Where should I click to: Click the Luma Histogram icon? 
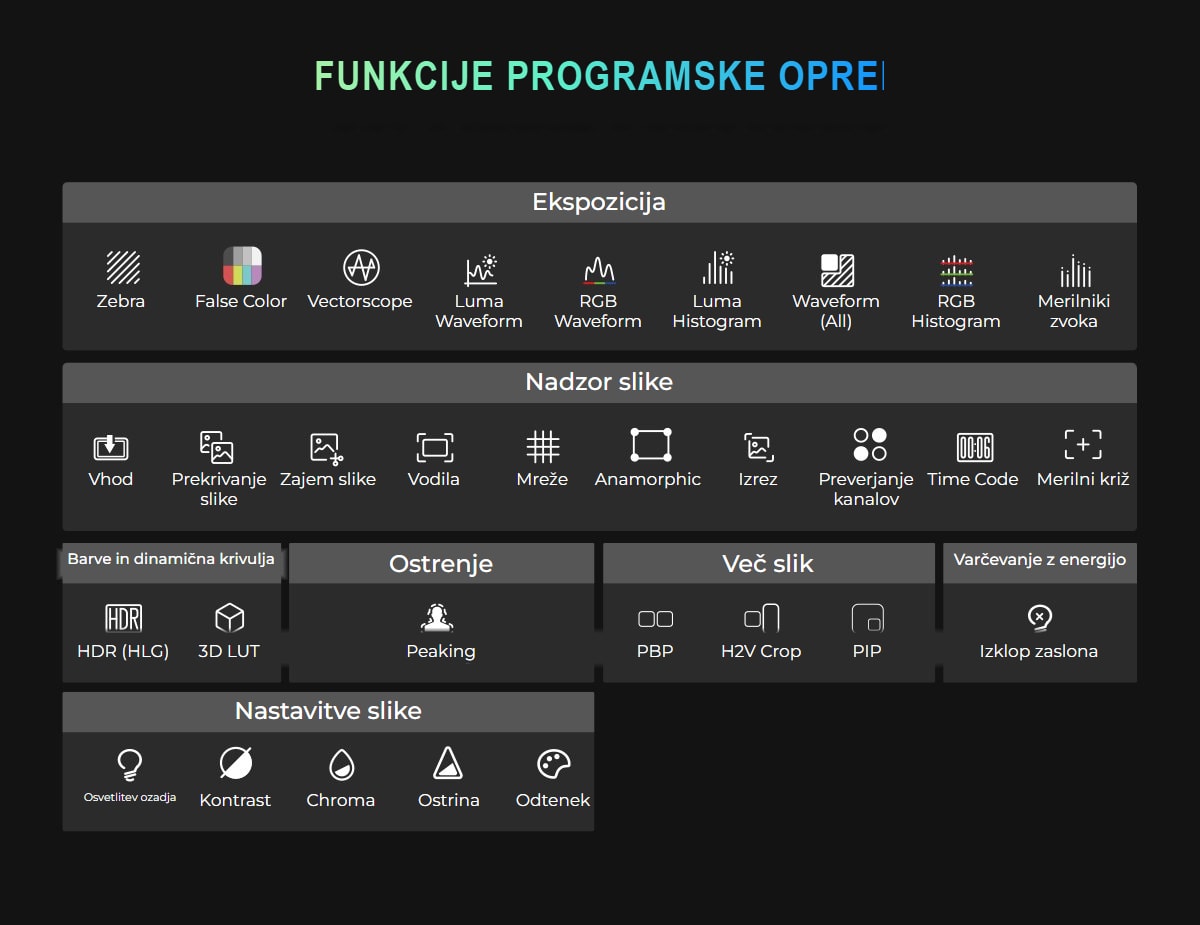[x=718, y=268]
